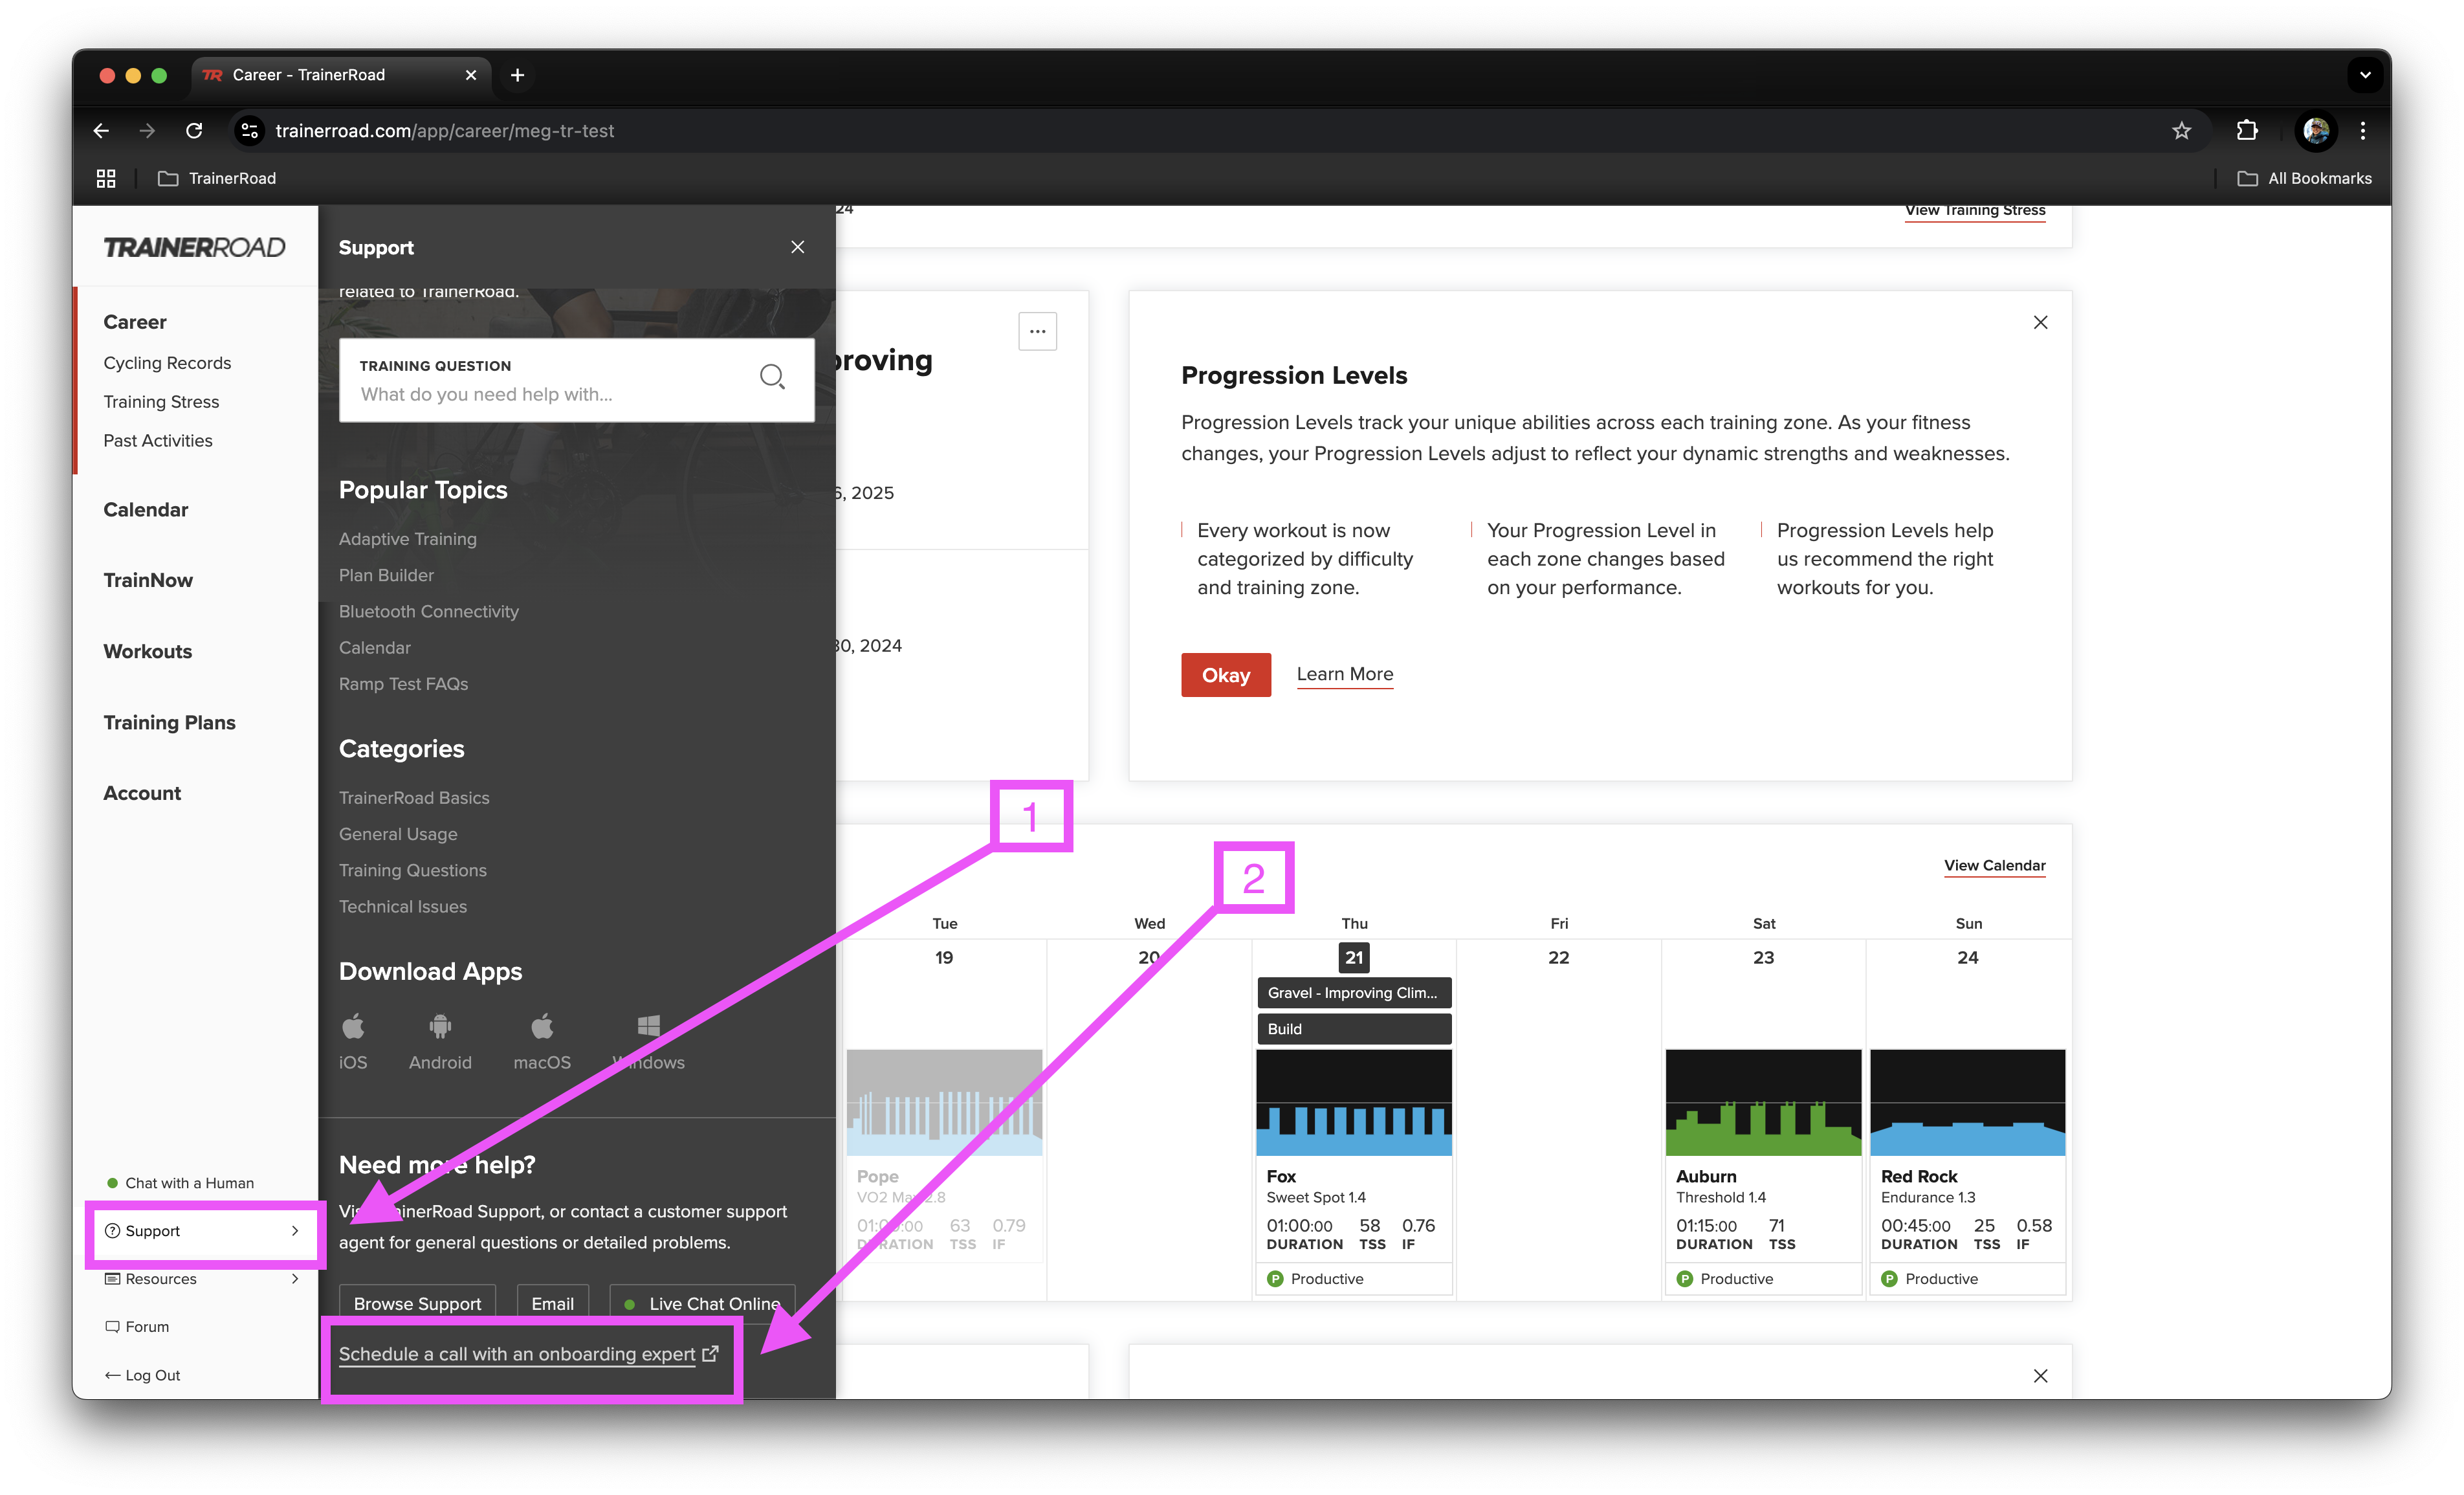The width and height of the screenshot is (2464, 1495).
Task: Open the Chrome profile avatar
Action: click(2315, 131)
